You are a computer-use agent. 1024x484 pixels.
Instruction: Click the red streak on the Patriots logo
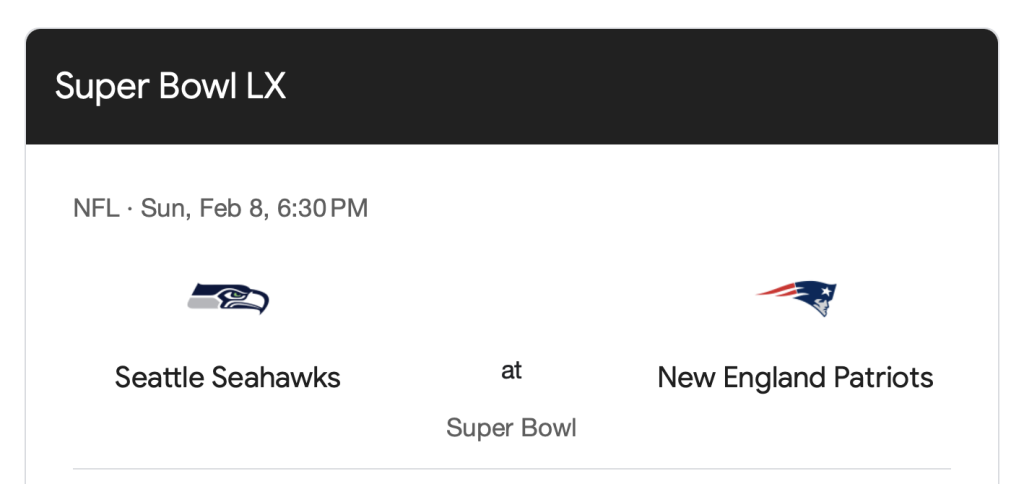point(777,291)
